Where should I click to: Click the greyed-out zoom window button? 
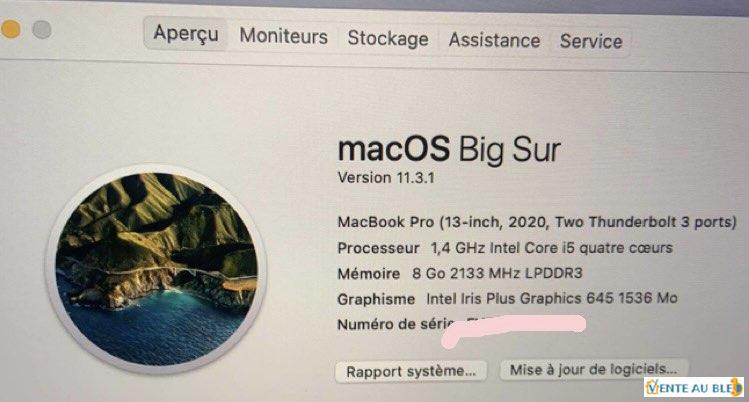click(x=42, y=30)
